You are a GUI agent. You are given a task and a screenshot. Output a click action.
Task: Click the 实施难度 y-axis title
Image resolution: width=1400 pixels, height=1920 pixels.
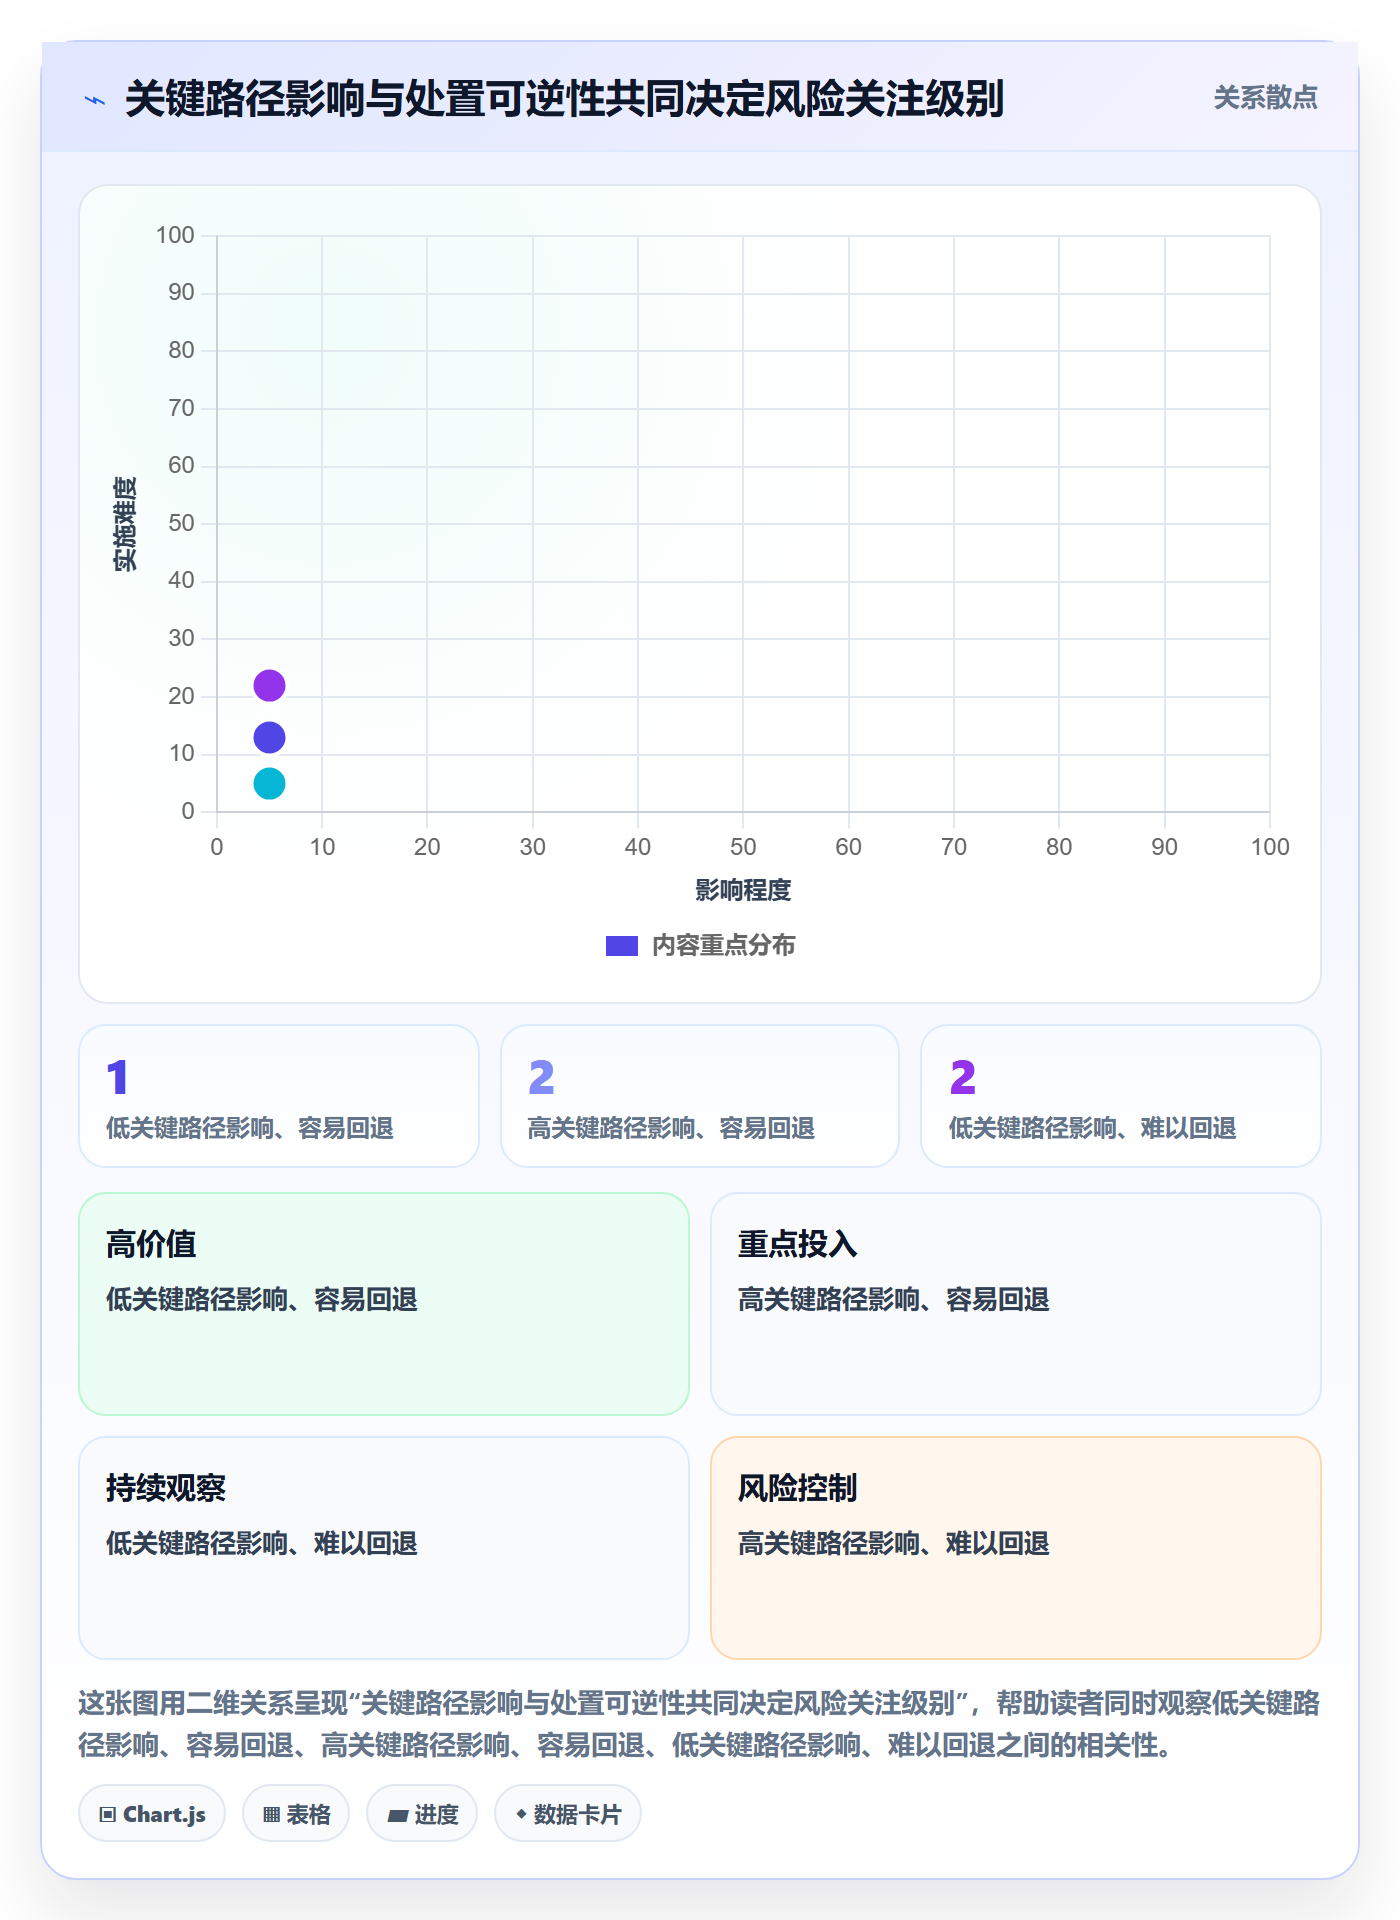click(x=125, y=524)
